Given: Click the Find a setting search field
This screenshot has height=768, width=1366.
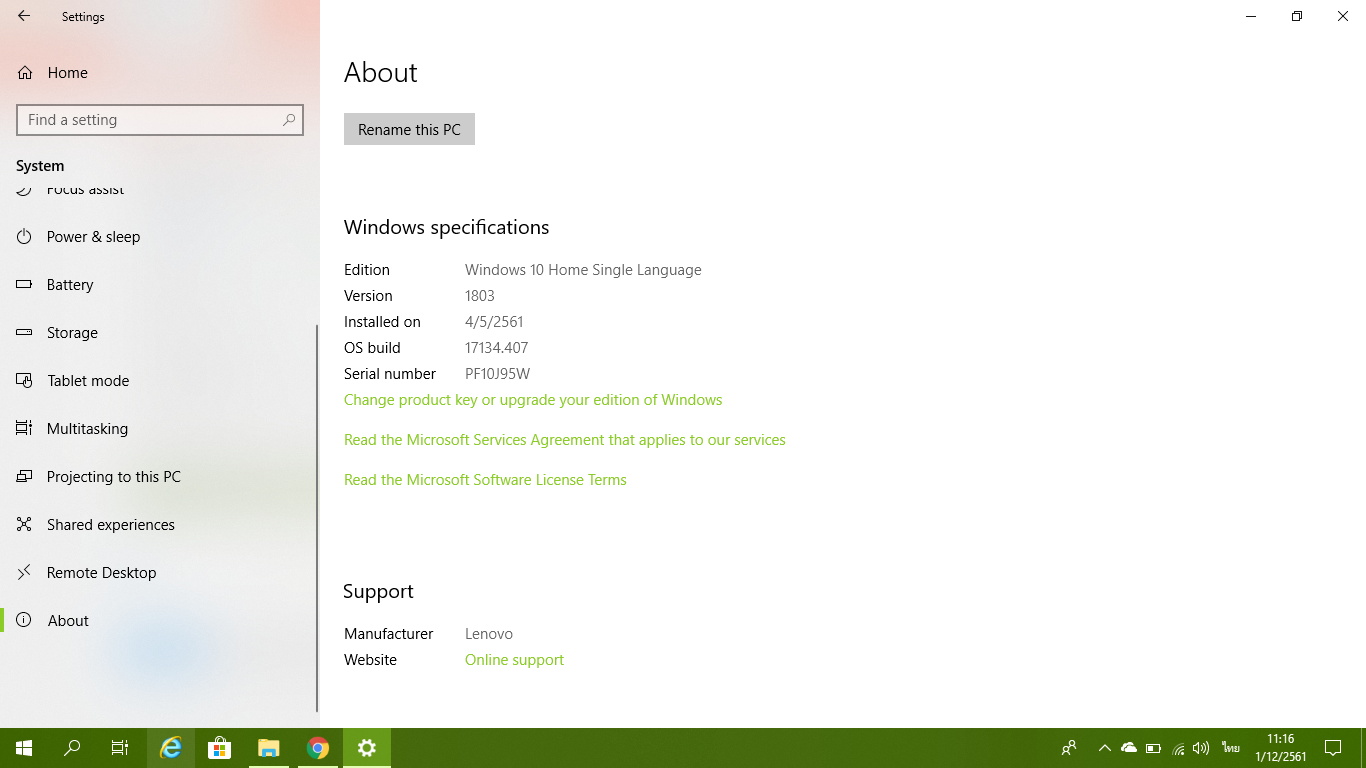Looking at the screenshot, I should [x=160, y=120].
